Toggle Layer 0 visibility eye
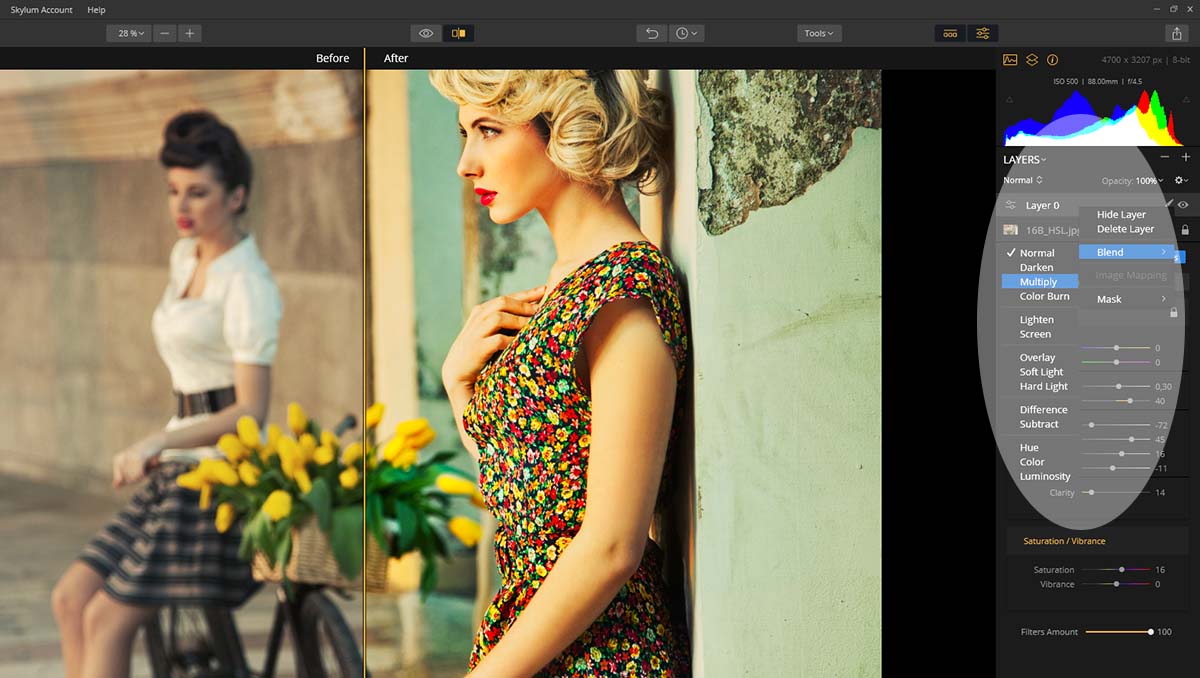Screen dimensions: 1200x678 (x=1183, y=205)
